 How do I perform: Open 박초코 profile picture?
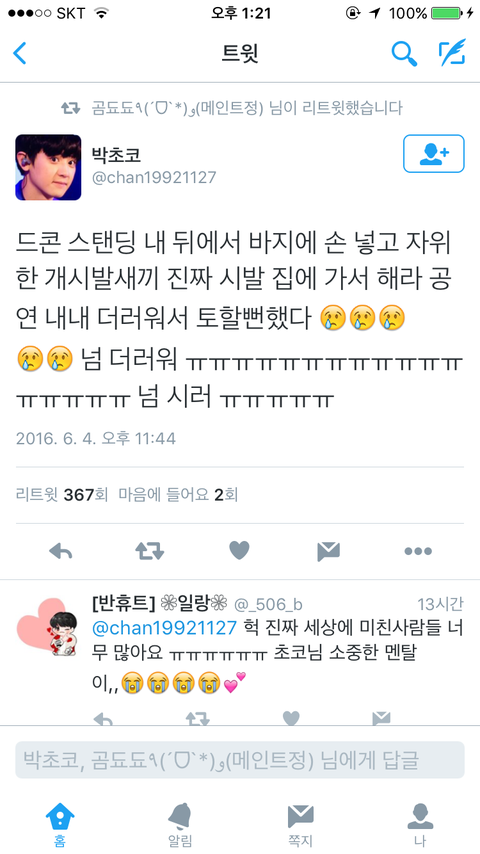(48, 167)
